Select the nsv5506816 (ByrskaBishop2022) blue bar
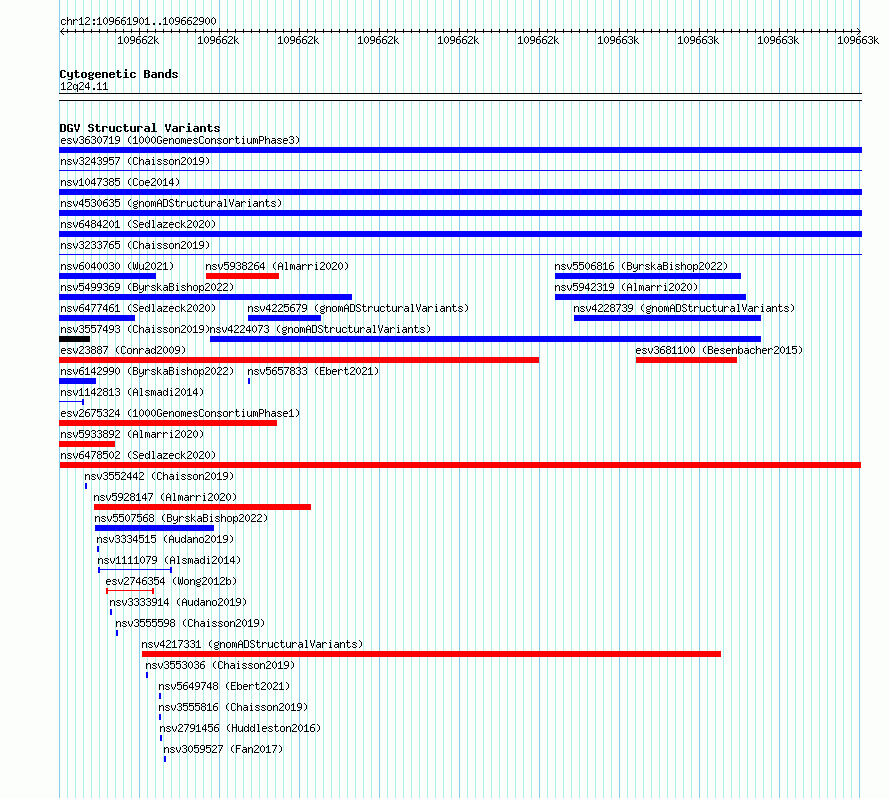Image resolution: width=890 pixels, height=798 pixels. (x=648, y=276)
